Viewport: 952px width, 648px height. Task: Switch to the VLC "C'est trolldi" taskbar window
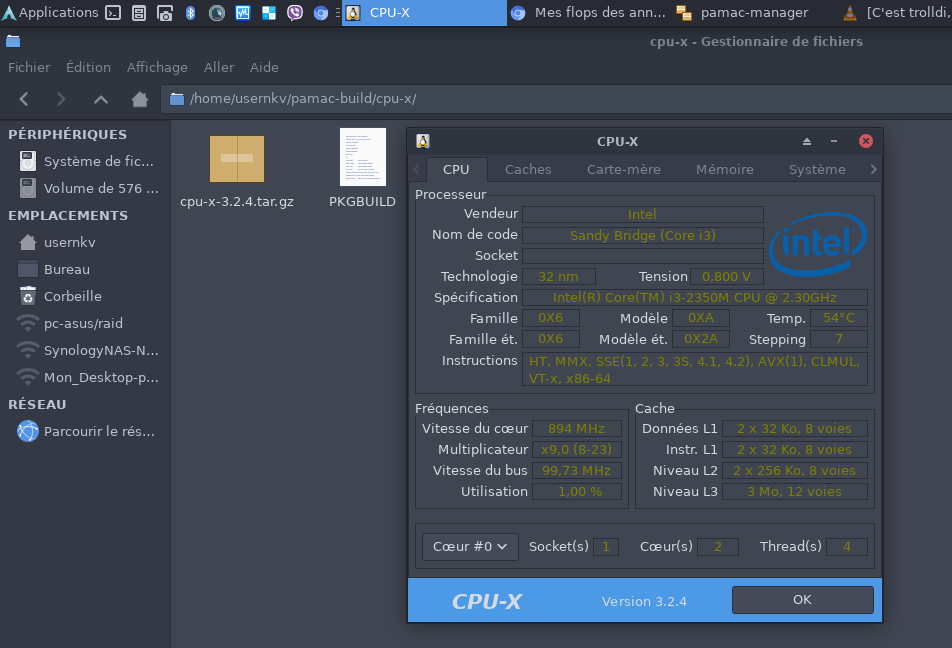pos(897,13)
